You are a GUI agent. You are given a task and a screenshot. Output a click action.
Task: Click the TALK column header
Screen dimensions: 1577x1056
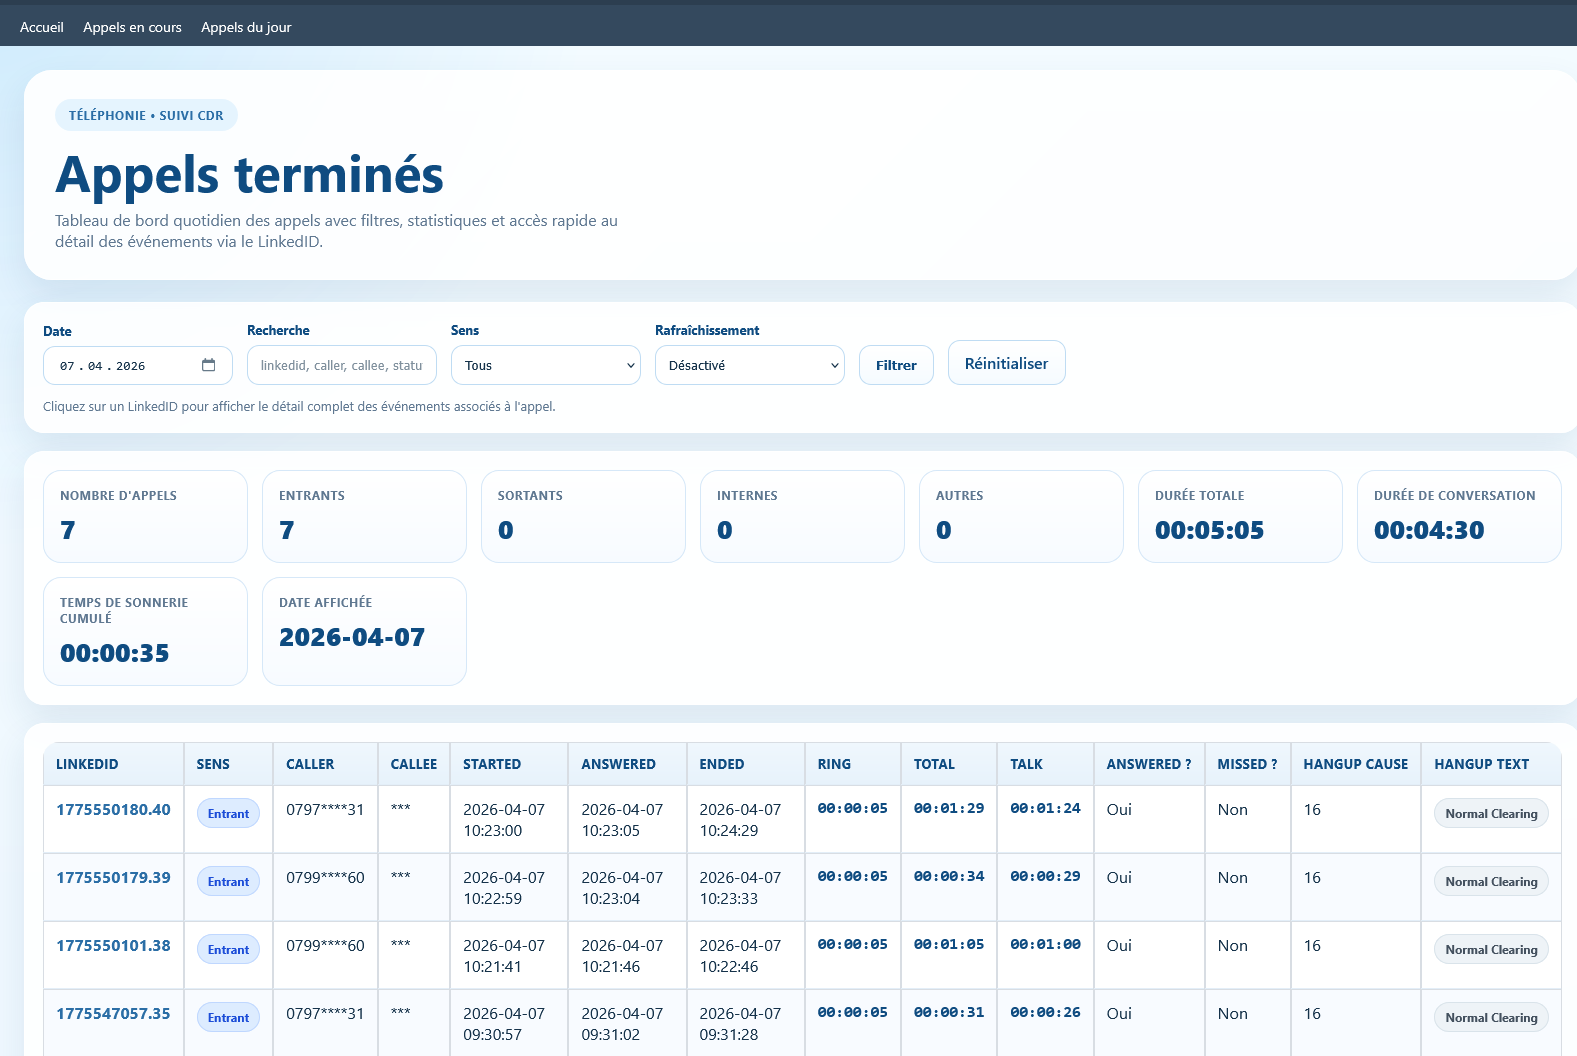click(x=1046, y=764)
